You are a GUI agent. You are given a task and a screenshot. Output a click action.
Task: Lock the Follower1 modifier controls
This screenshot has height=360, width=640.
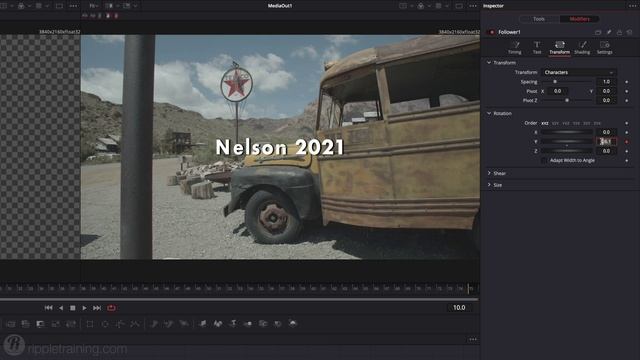[x=619, y=32]
